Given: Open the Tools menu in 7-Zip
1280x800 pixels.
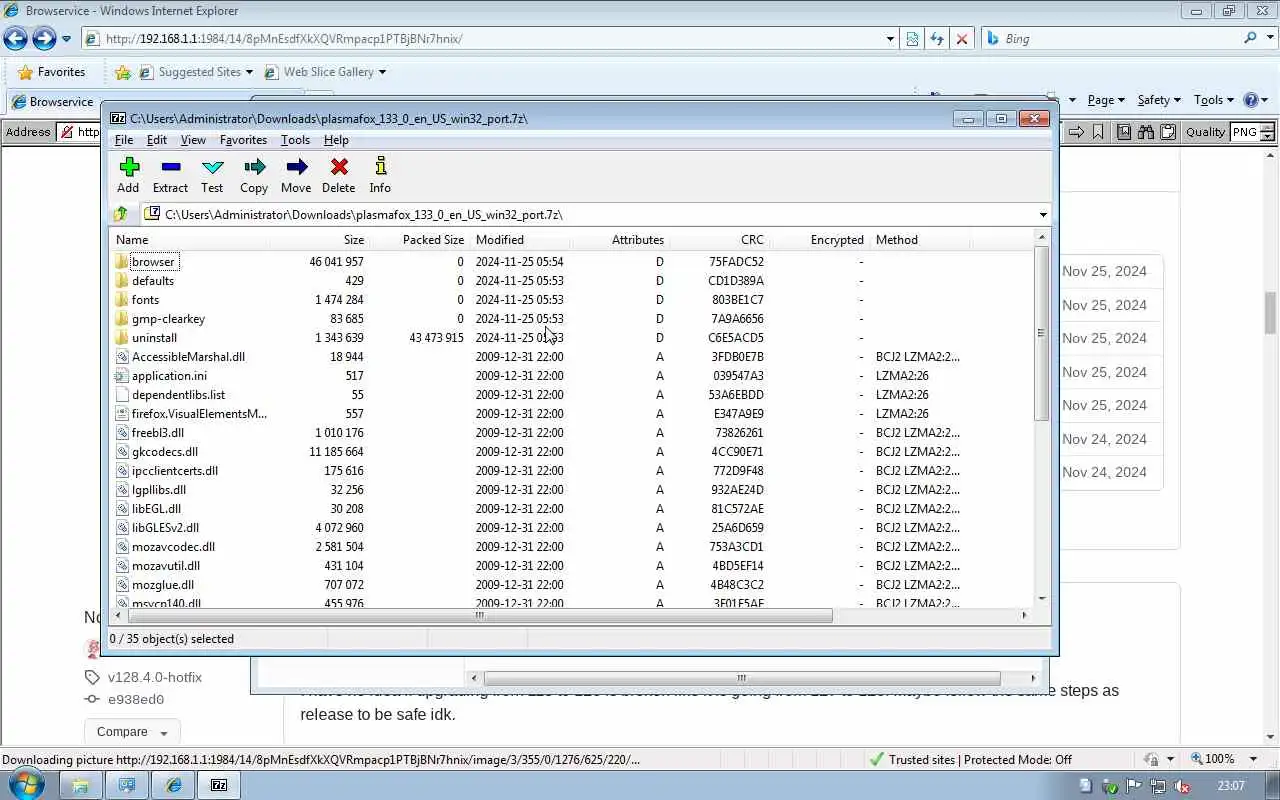Looking at the screenshot, I should tap(295, 140).
